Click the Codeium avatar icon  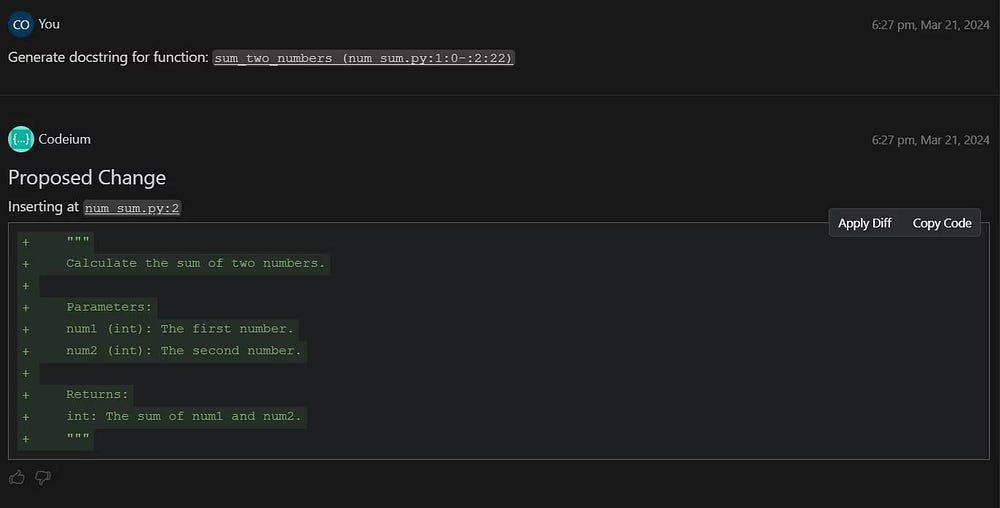click(x=21, y=139)
